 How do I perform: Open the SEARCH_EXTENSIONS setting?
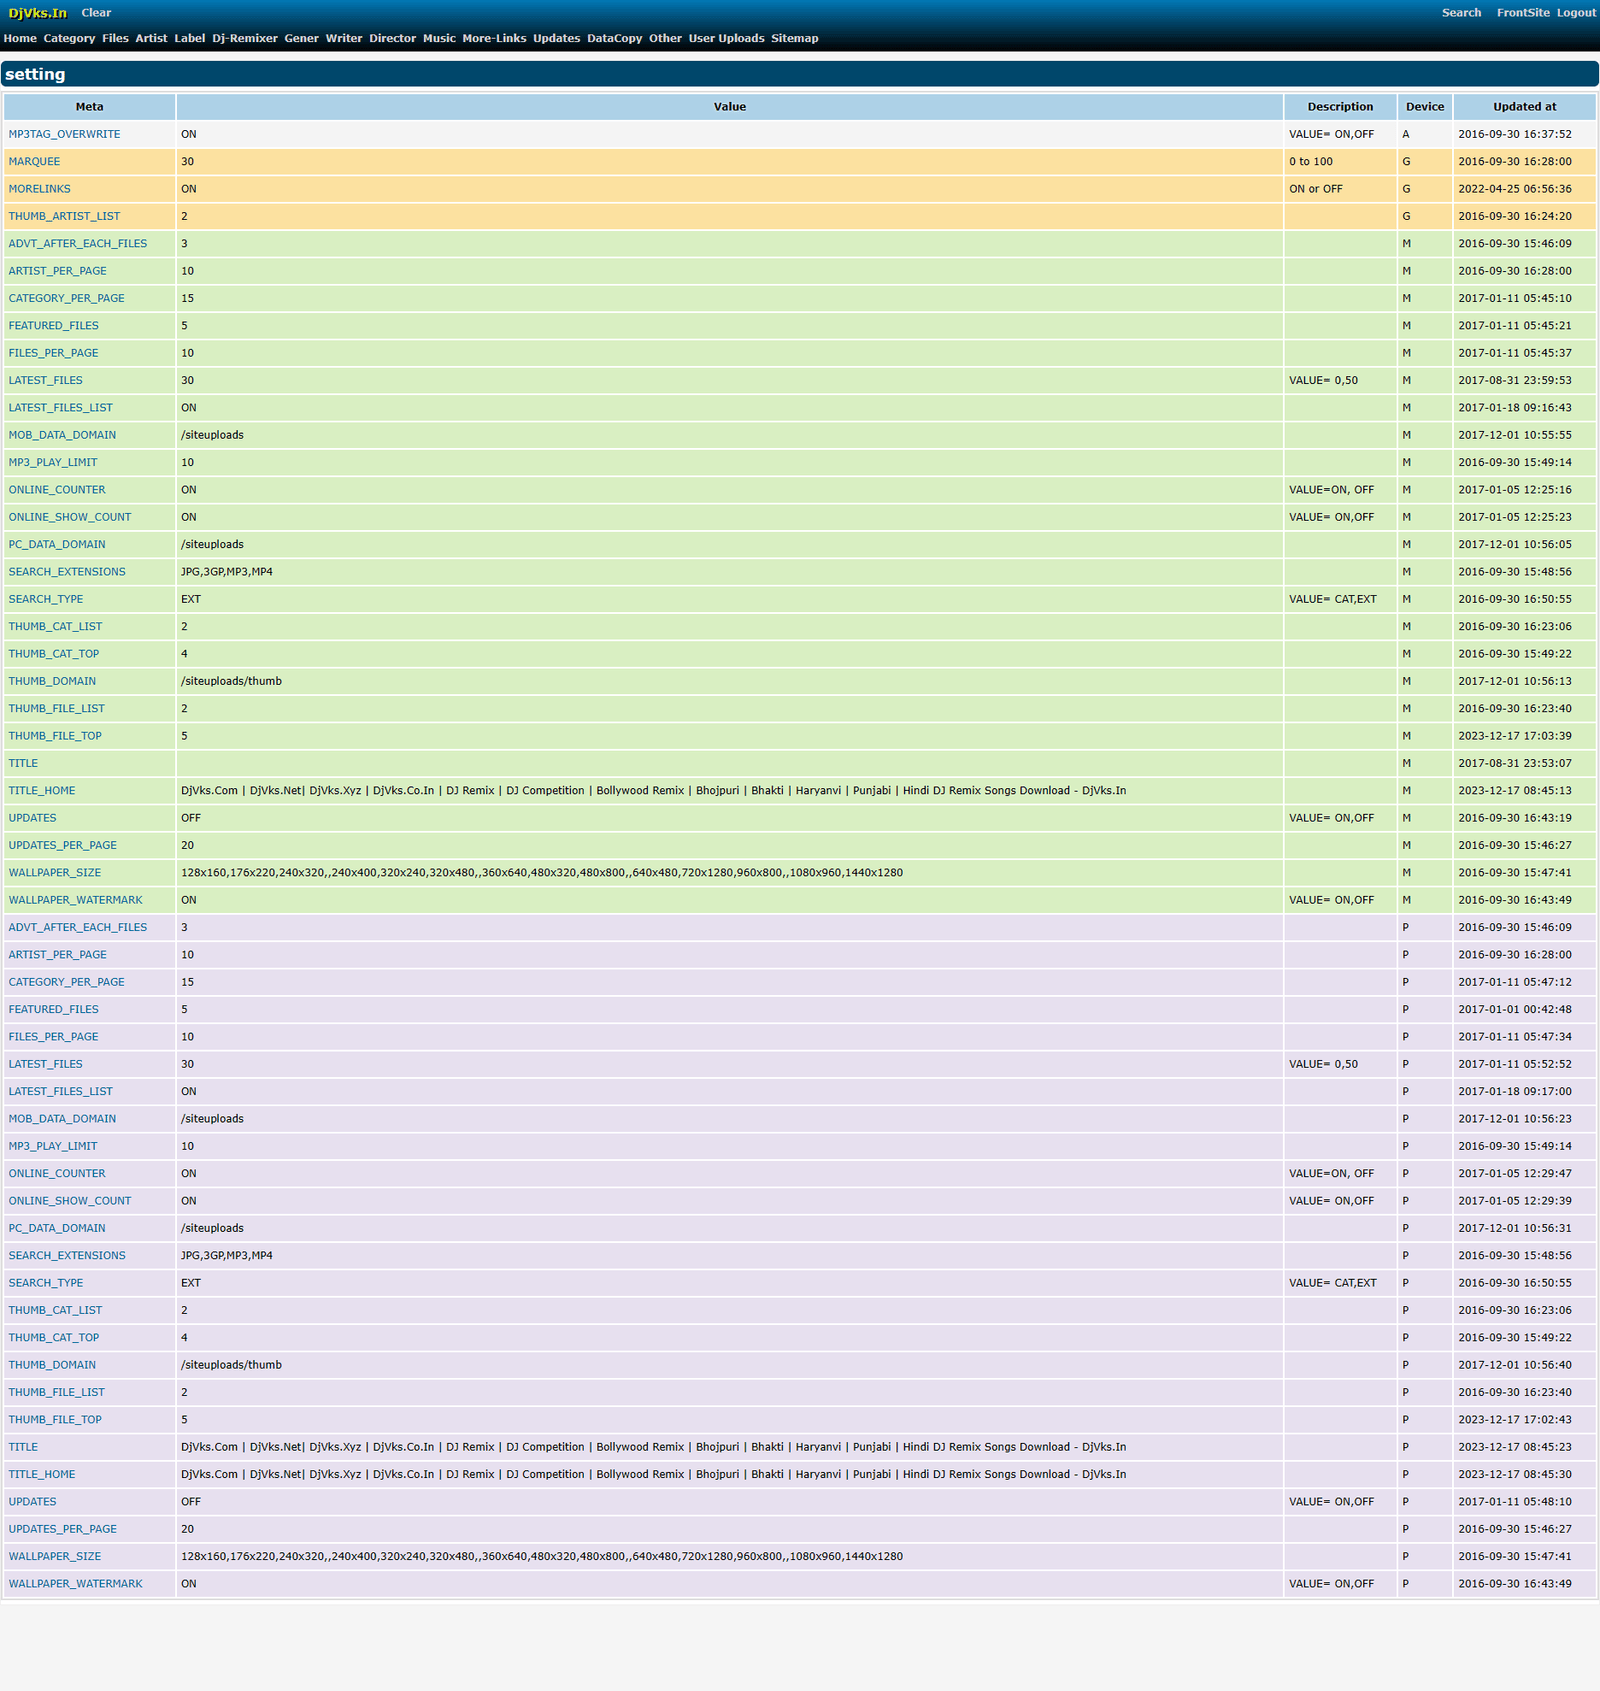pyautogui.click(x=66, y=571)
